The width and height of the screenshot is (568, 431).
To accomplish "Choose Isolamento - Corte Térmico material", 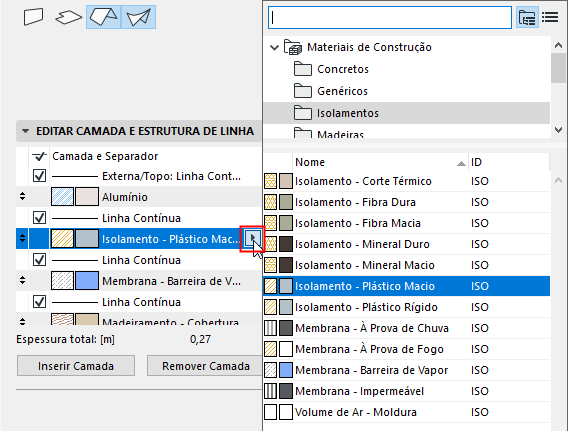I will coord(406,181).
